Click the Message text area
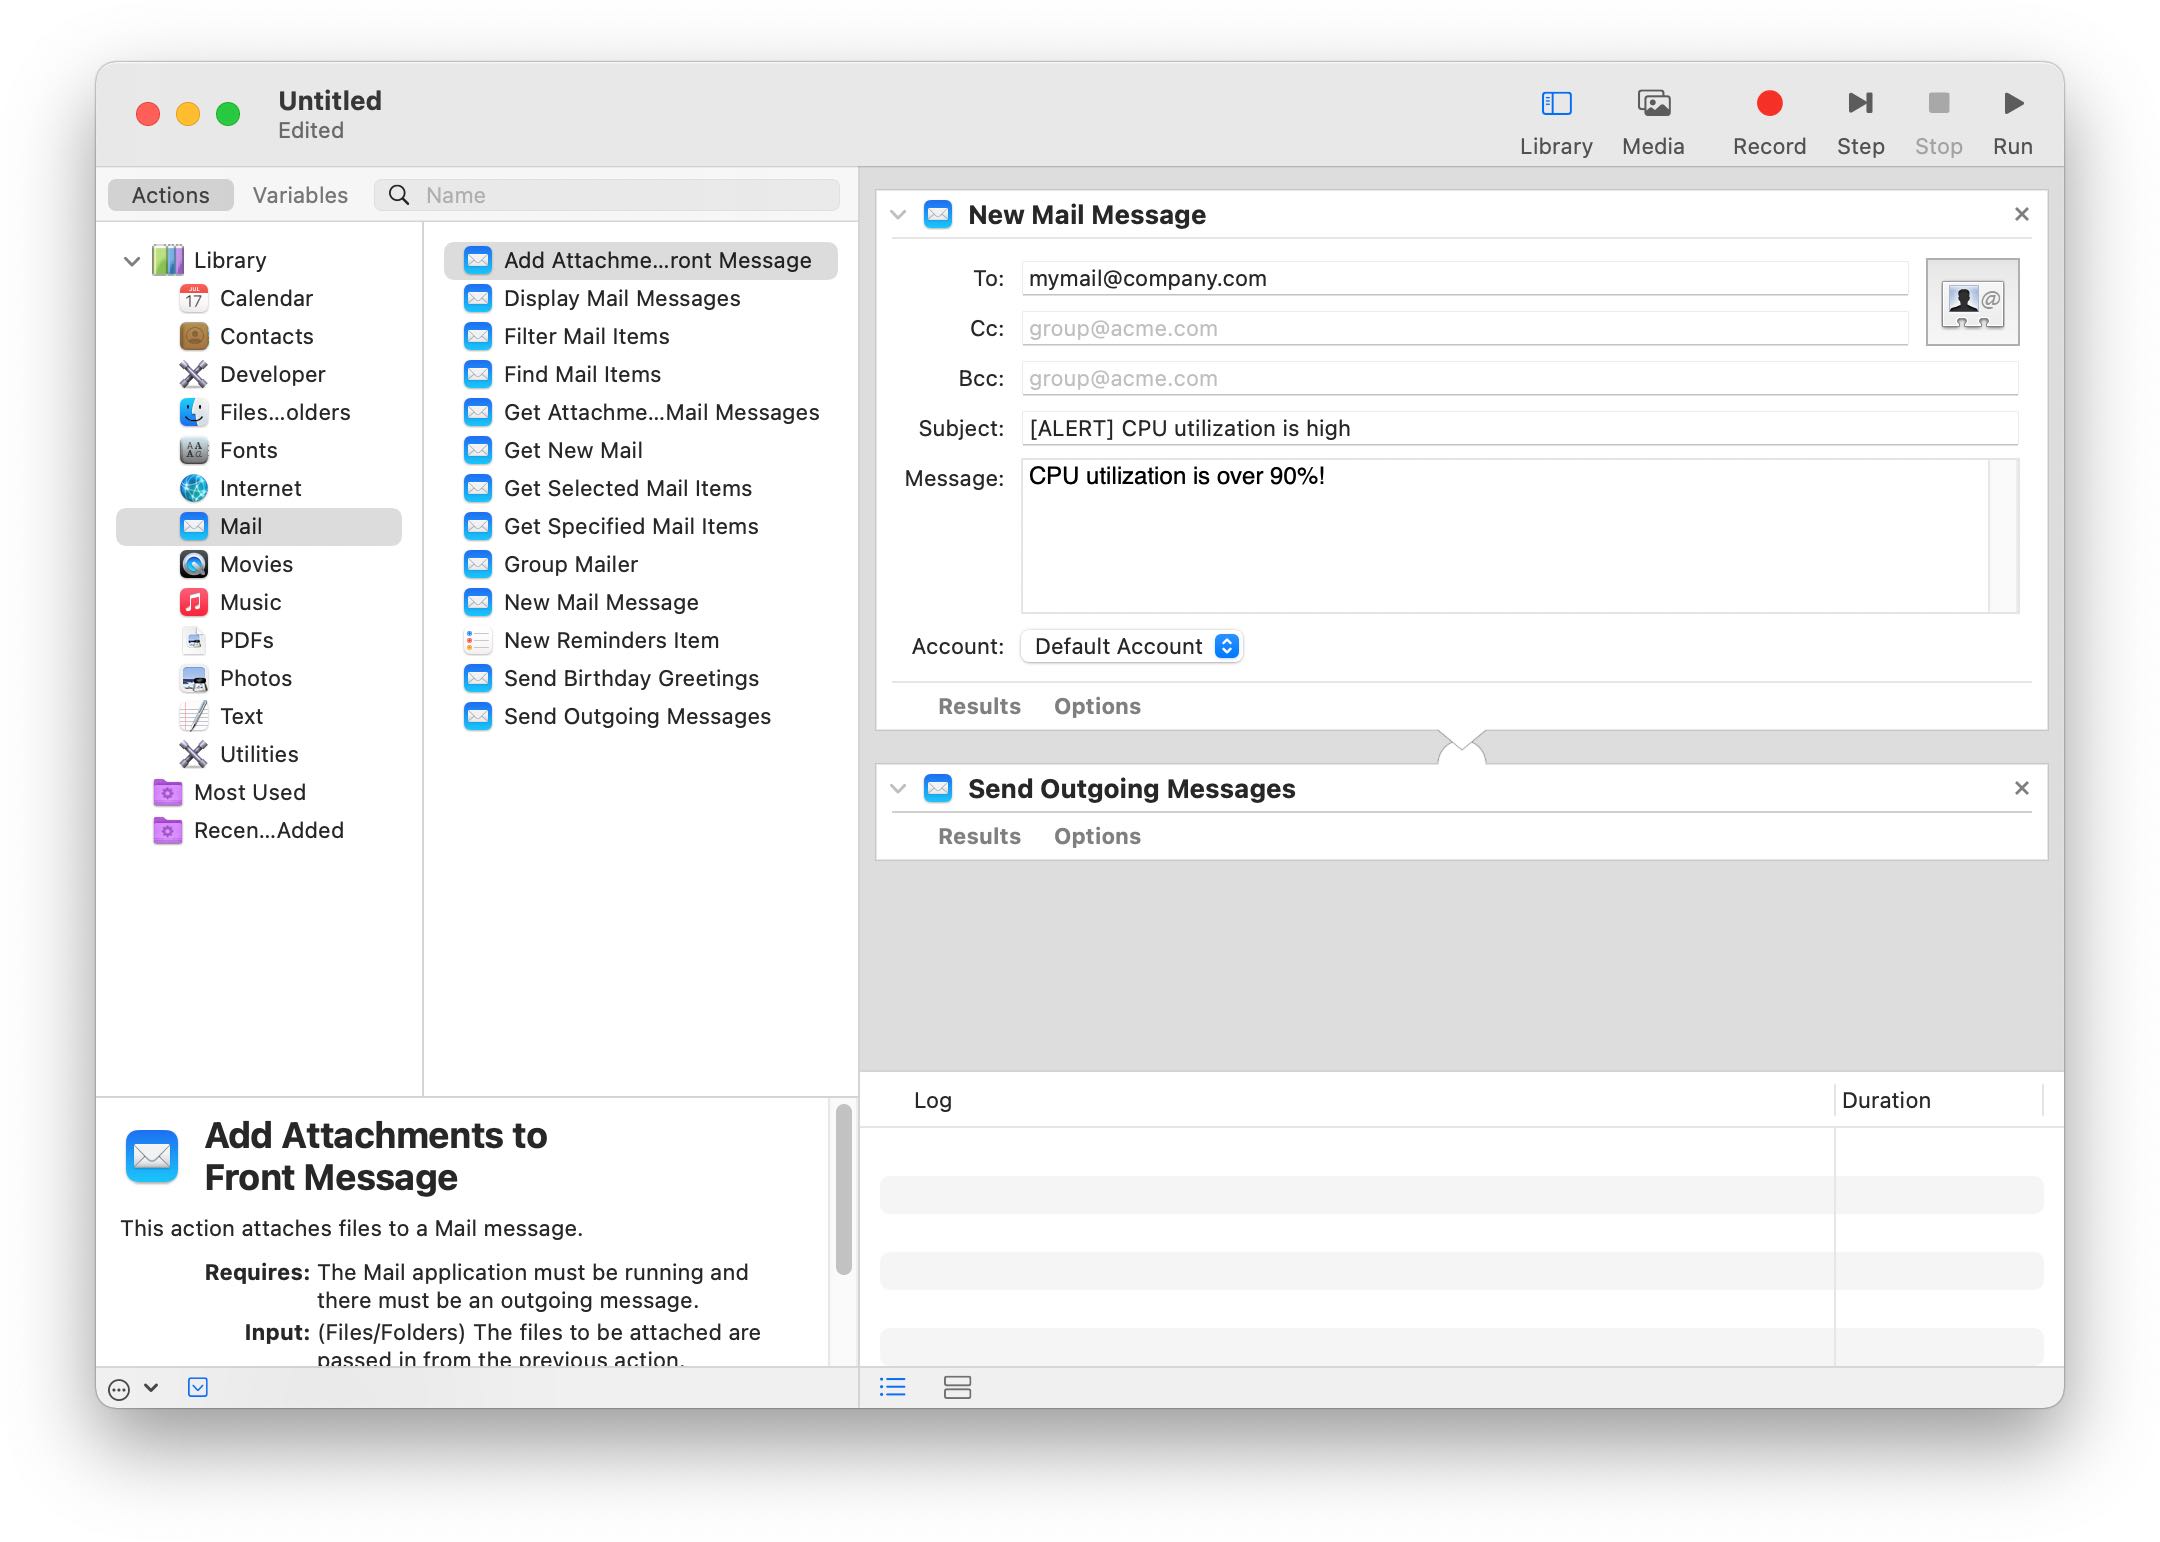 click(x=1505, y=536)
